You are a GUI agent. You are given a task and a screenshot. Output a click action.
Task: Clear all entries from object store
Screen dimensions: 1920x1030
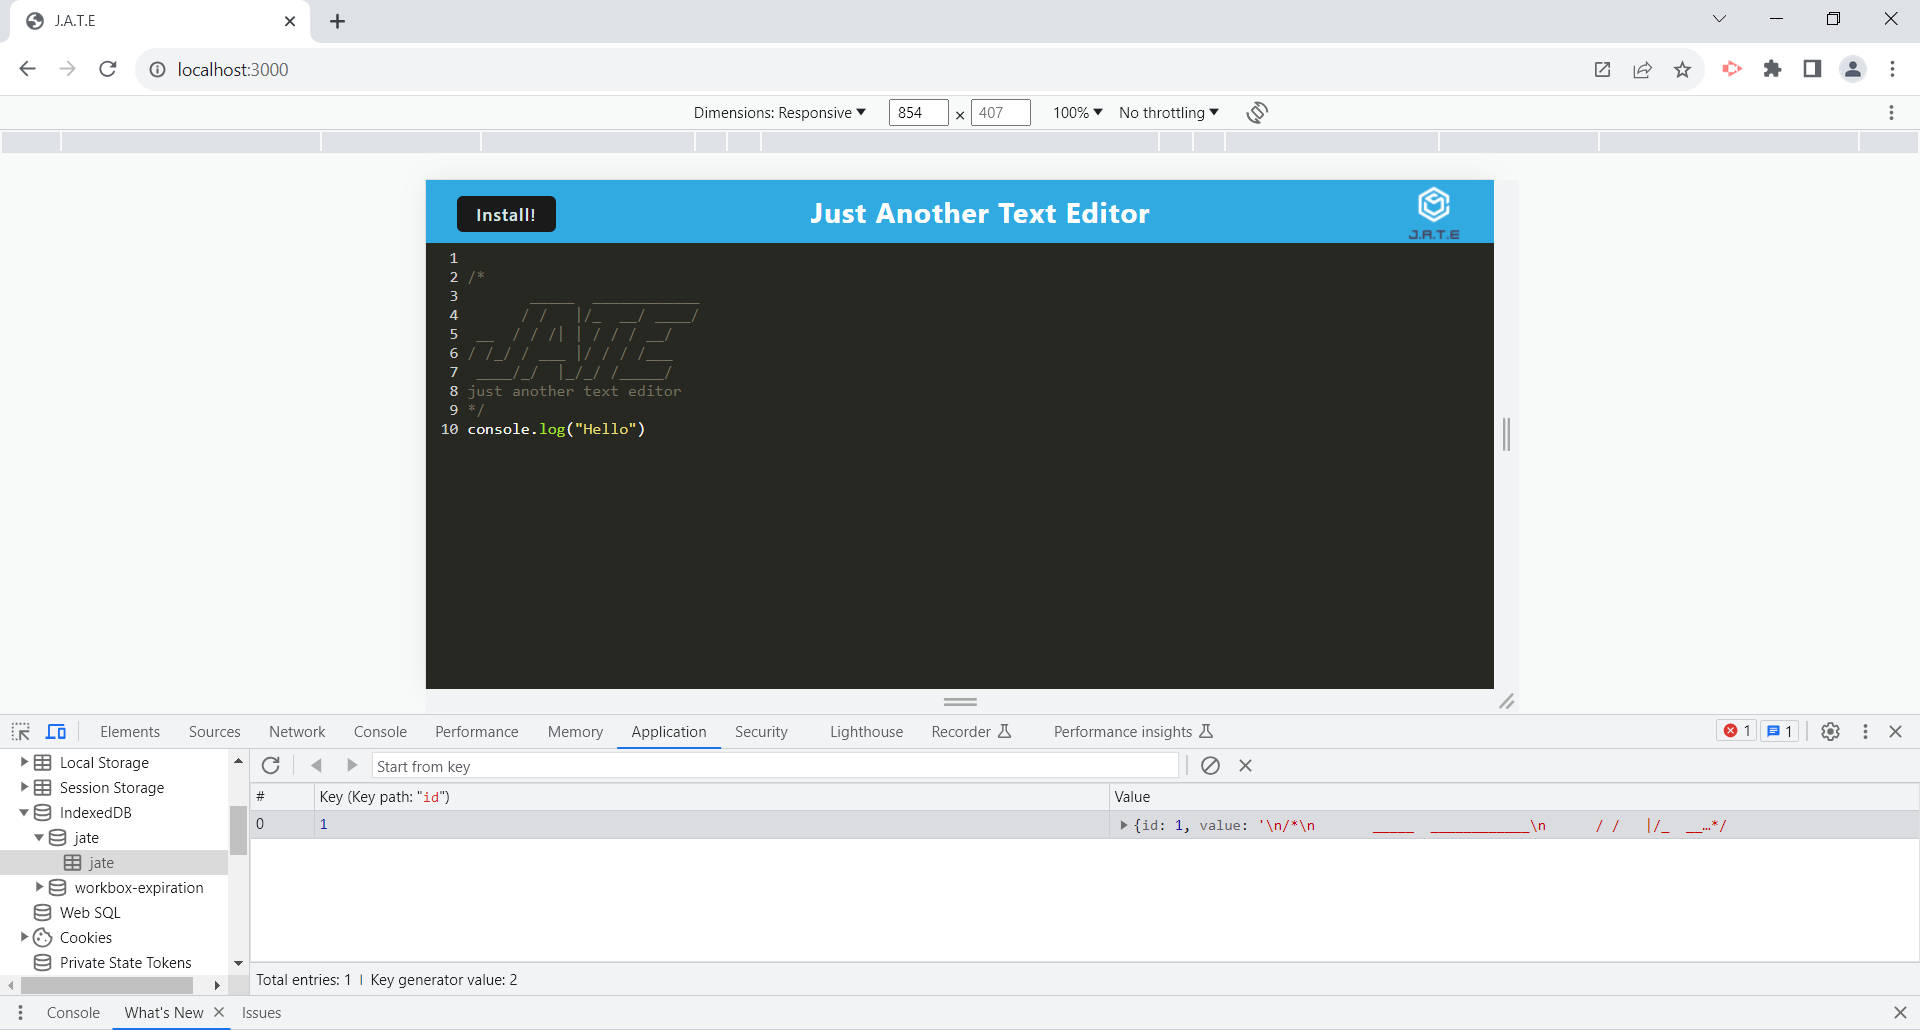[1211, 765]
